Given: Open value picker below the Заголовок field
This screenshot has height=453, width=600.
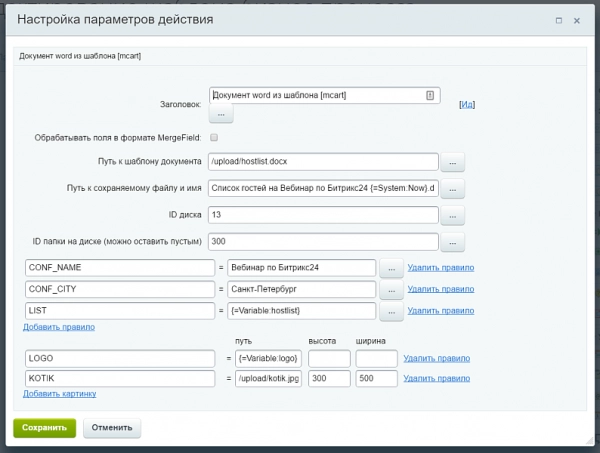Looking at the screenshot, I should coord(221,114).
